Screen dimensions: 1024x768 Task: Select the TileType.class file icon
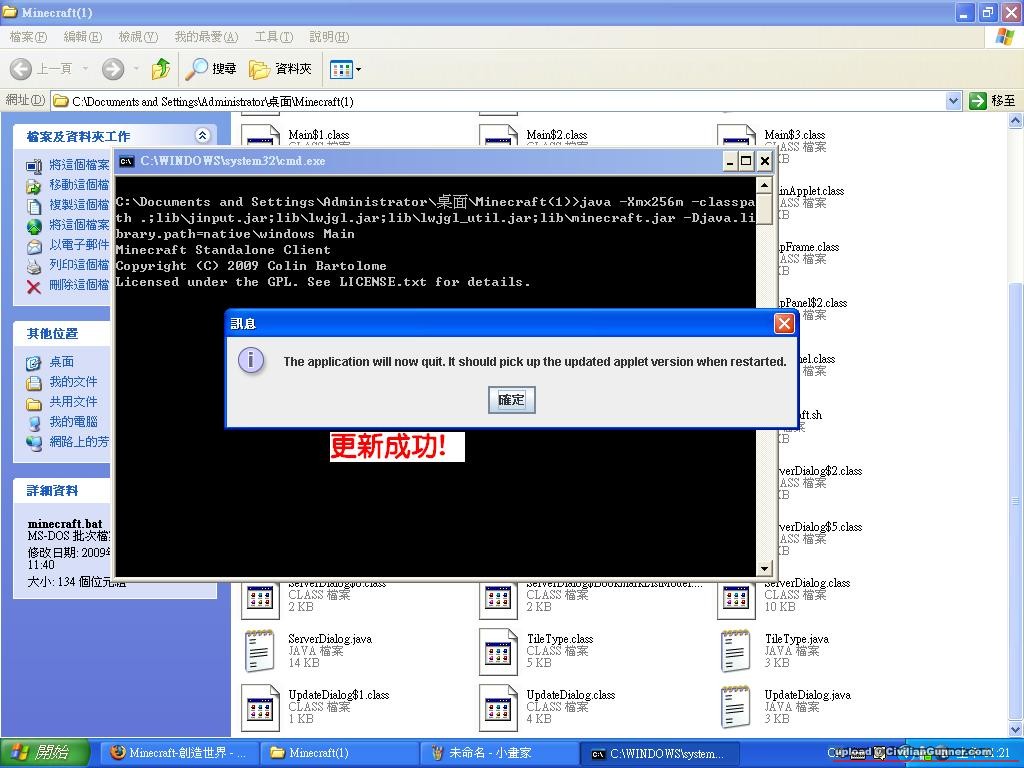(x=498, y=651)
